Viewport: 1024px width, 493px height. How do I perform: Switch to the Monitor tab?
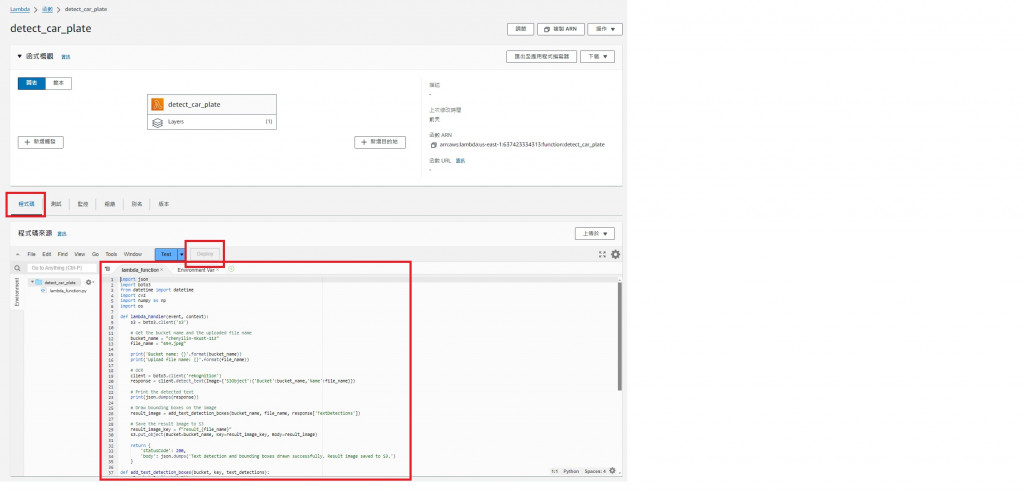(82, 204)
